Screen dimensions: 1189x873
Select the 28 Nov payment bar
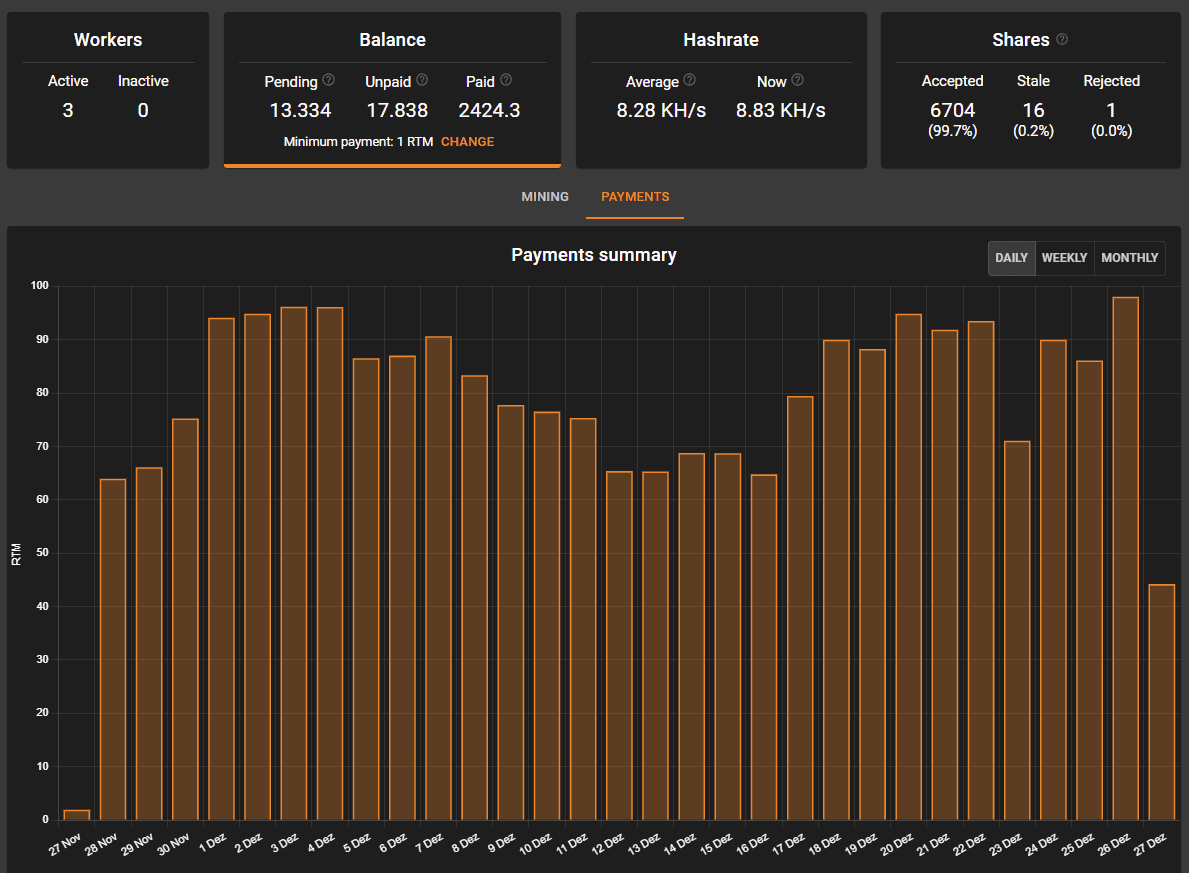113,649
